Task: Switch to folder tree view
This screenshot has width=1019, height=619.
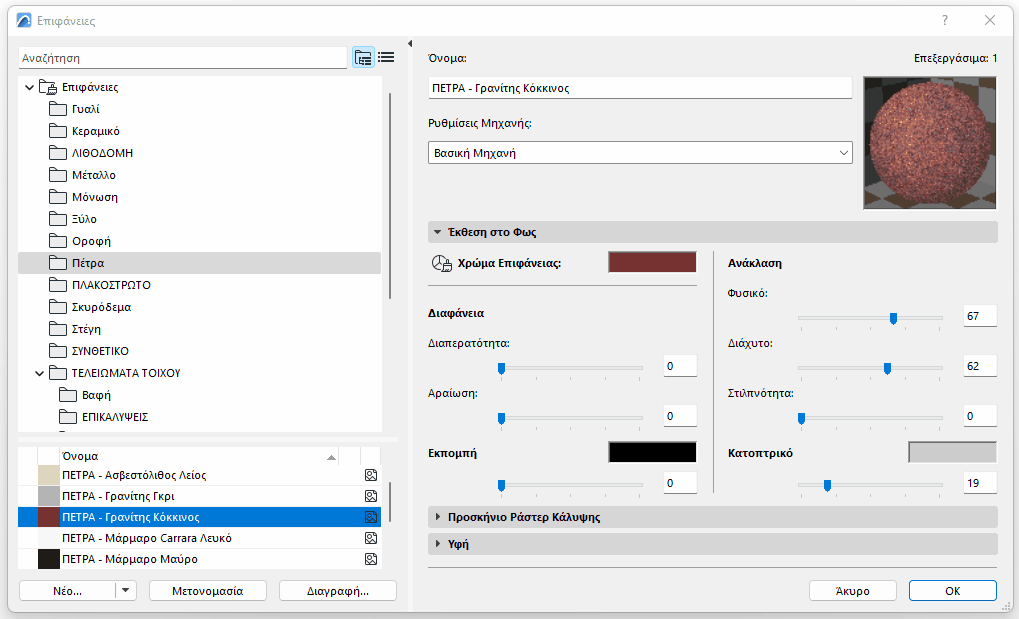Action: [x=362, y=57]
